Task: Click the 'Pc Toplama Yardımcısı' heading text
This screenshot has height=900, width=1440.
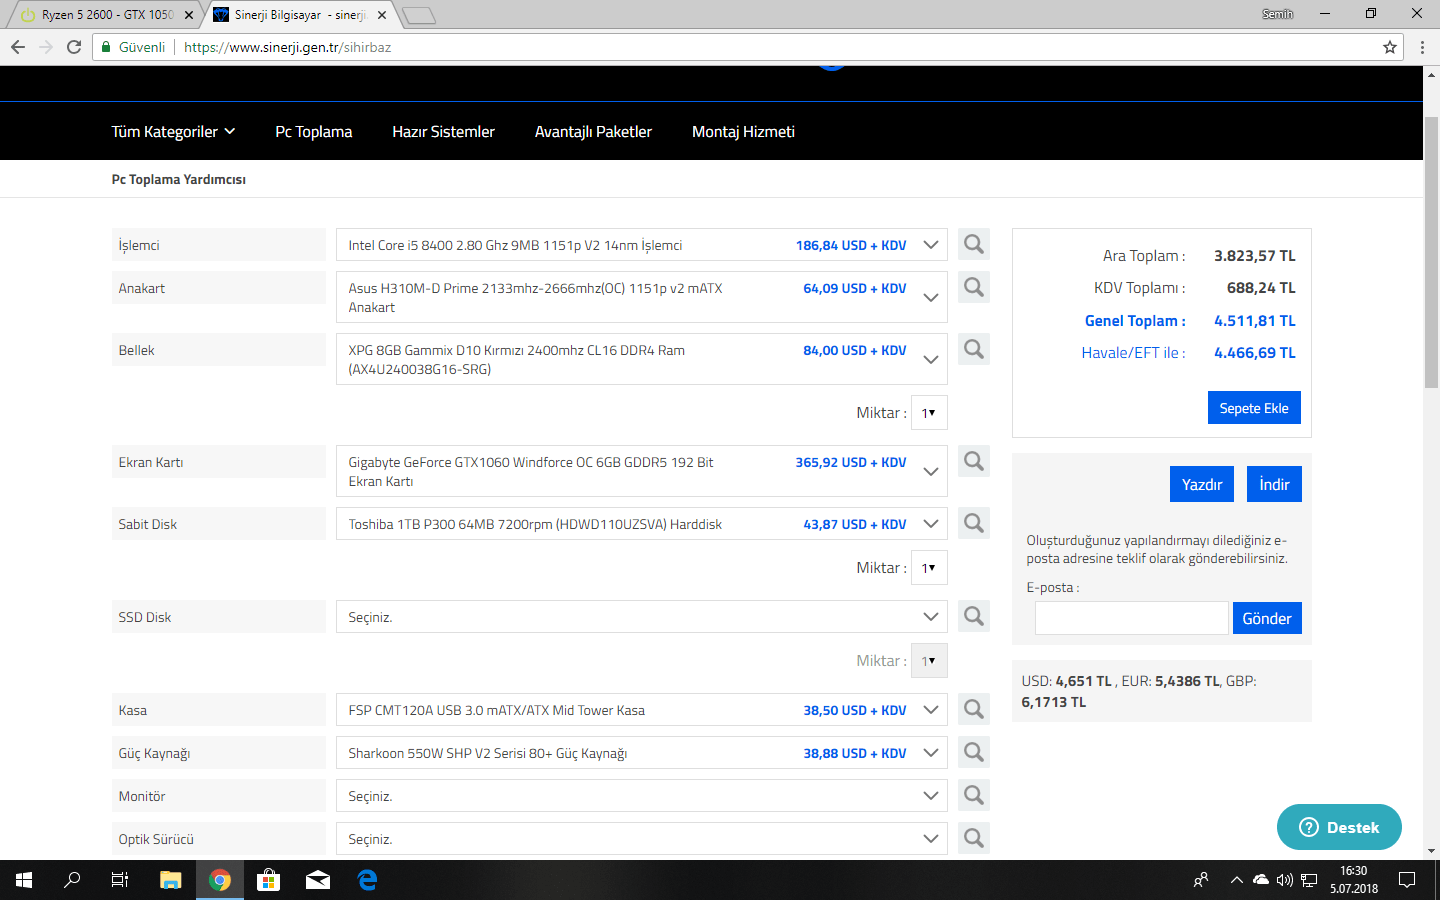Action: [x=179, y=179]
